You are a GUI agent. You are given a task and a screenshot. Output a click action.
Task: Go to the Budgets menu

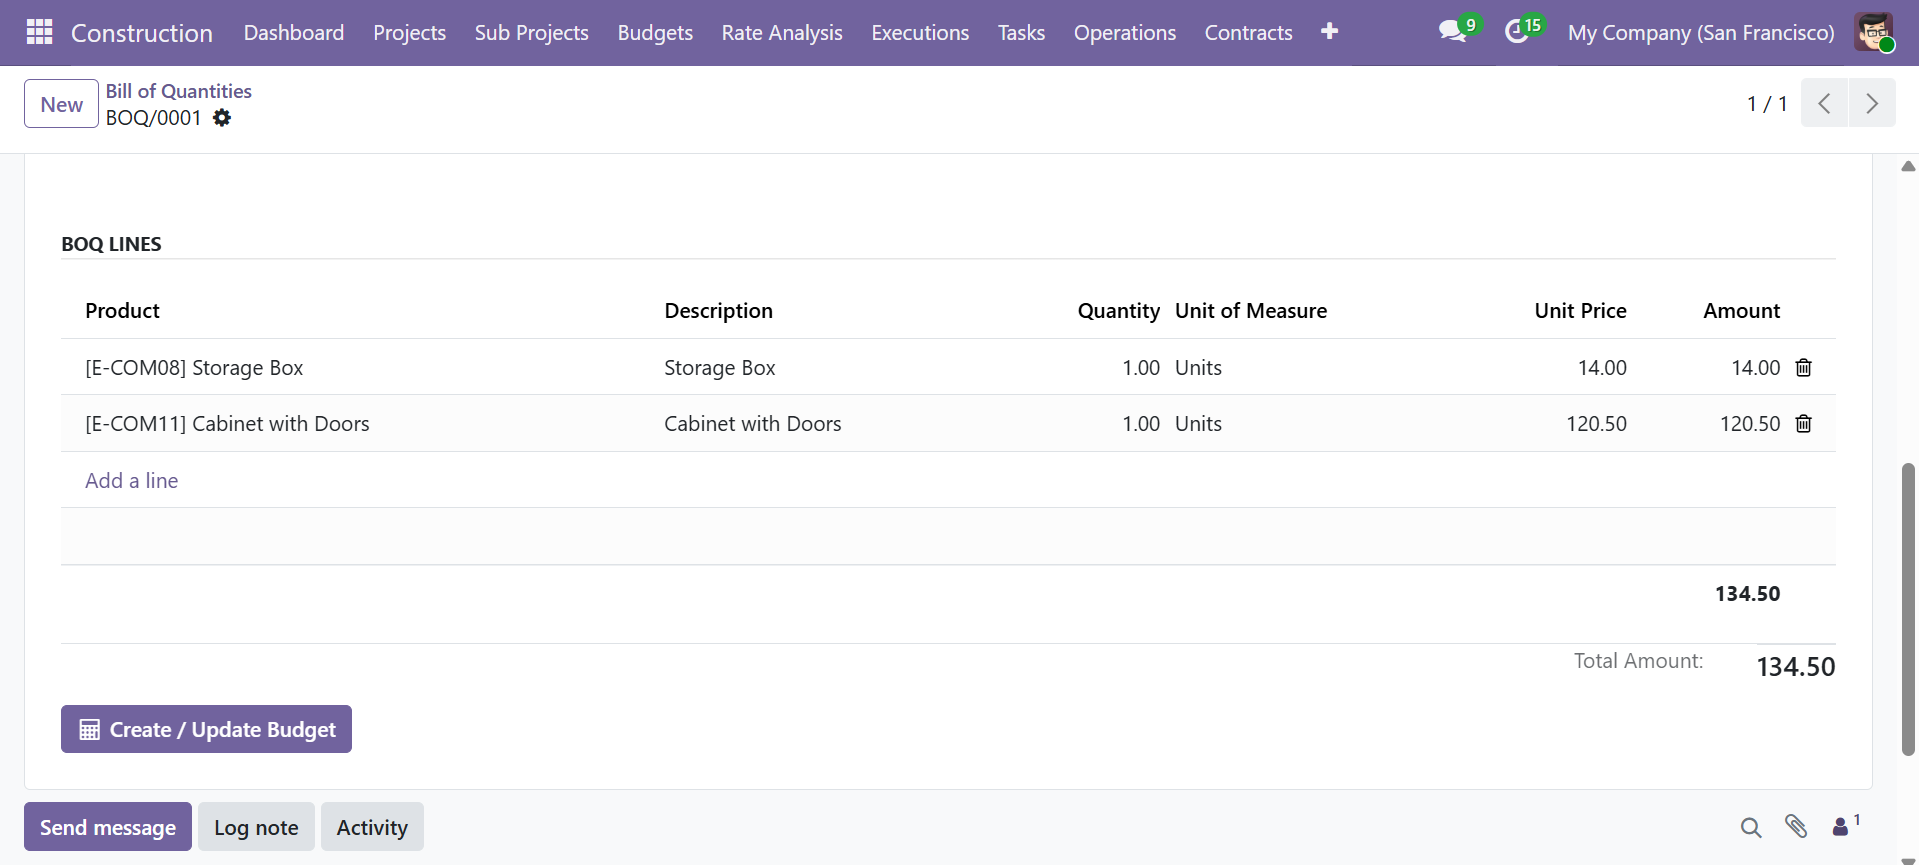pyautogui.click(x=655, y=33)
